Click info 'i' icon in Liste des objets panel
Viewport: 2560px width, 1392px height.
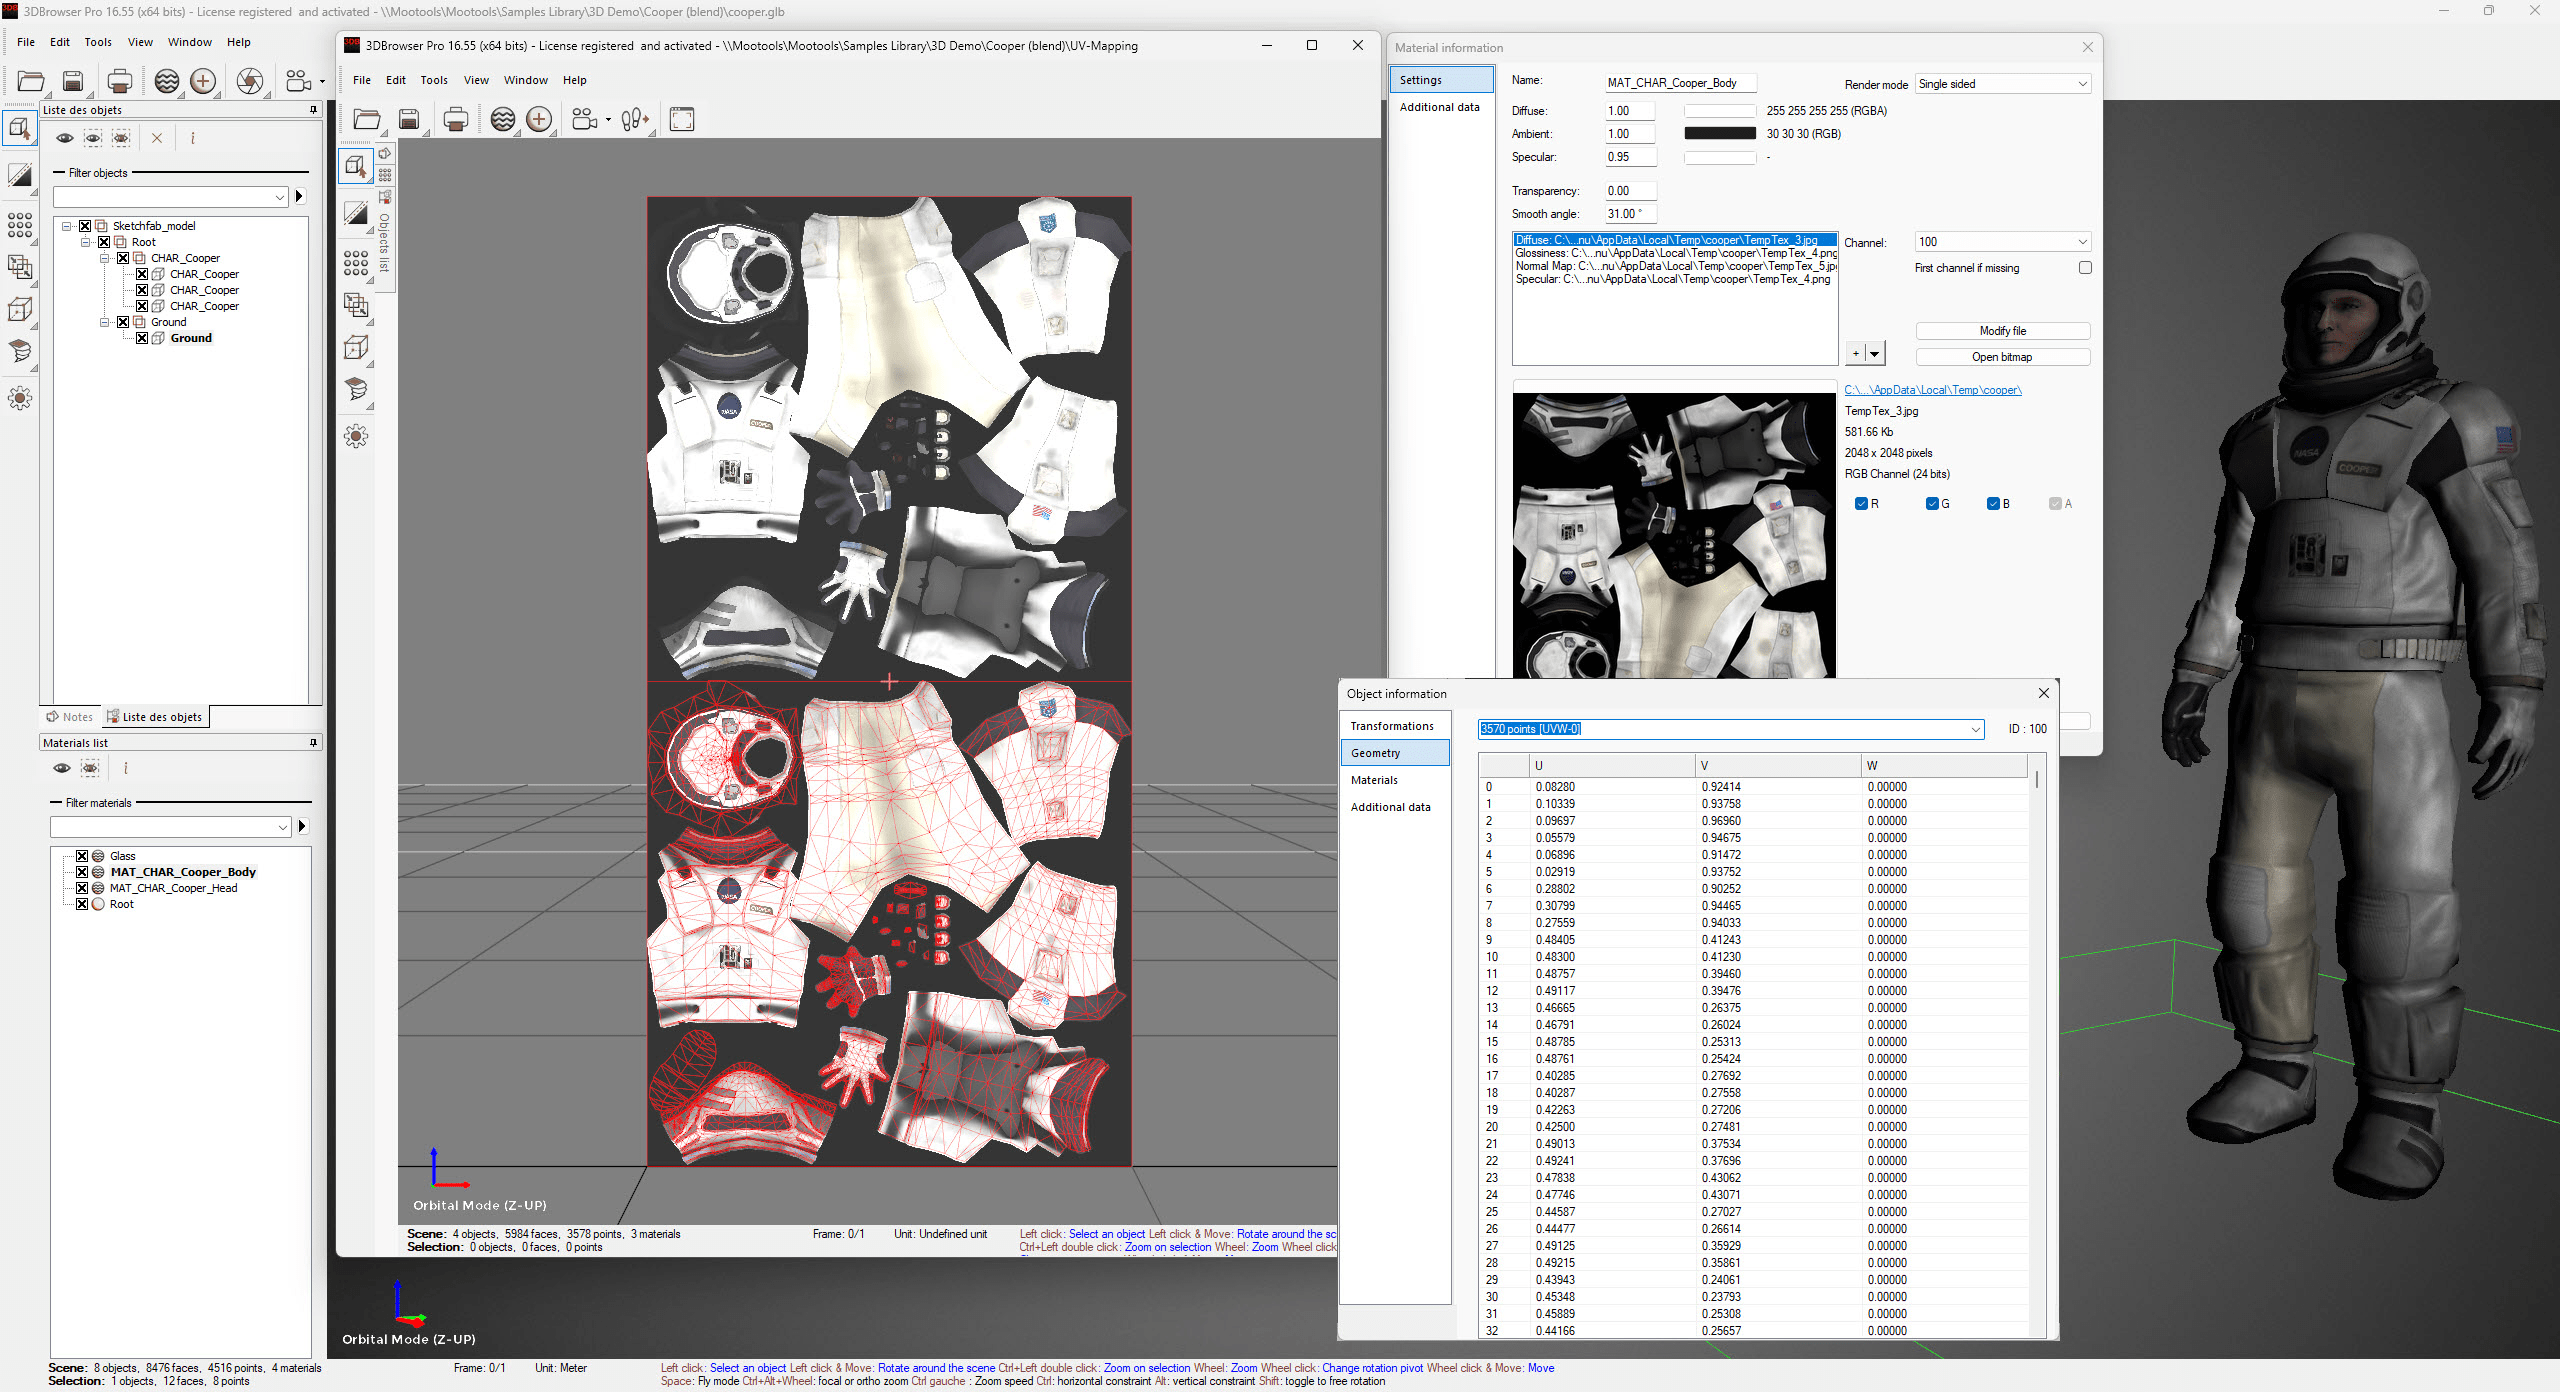coord(193,138)
